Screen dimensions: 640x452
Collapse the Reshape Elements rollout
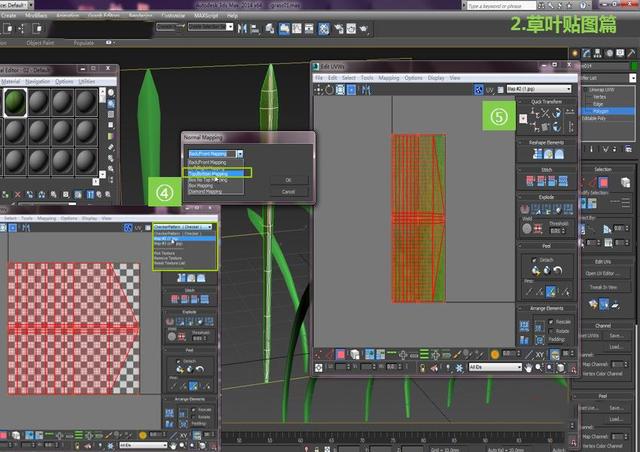tap(546, 143)
